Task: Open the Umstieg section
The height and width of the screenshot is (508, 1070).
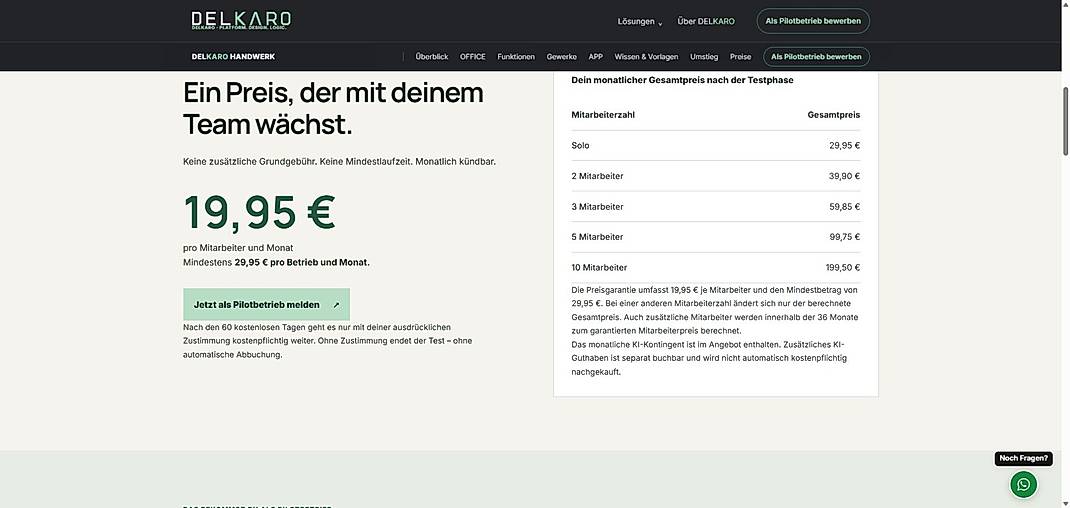Action: [x=704, y=57]
